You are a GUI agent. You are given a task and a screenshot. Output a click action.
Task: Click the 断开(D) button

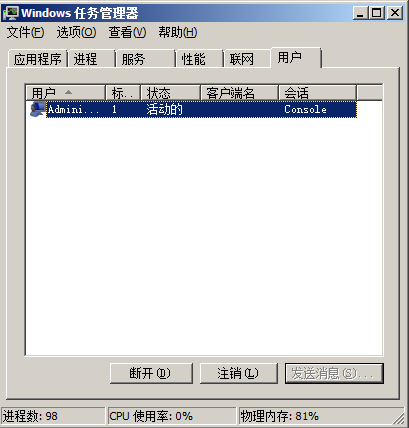pyautogui.click(x=151, y=373)
